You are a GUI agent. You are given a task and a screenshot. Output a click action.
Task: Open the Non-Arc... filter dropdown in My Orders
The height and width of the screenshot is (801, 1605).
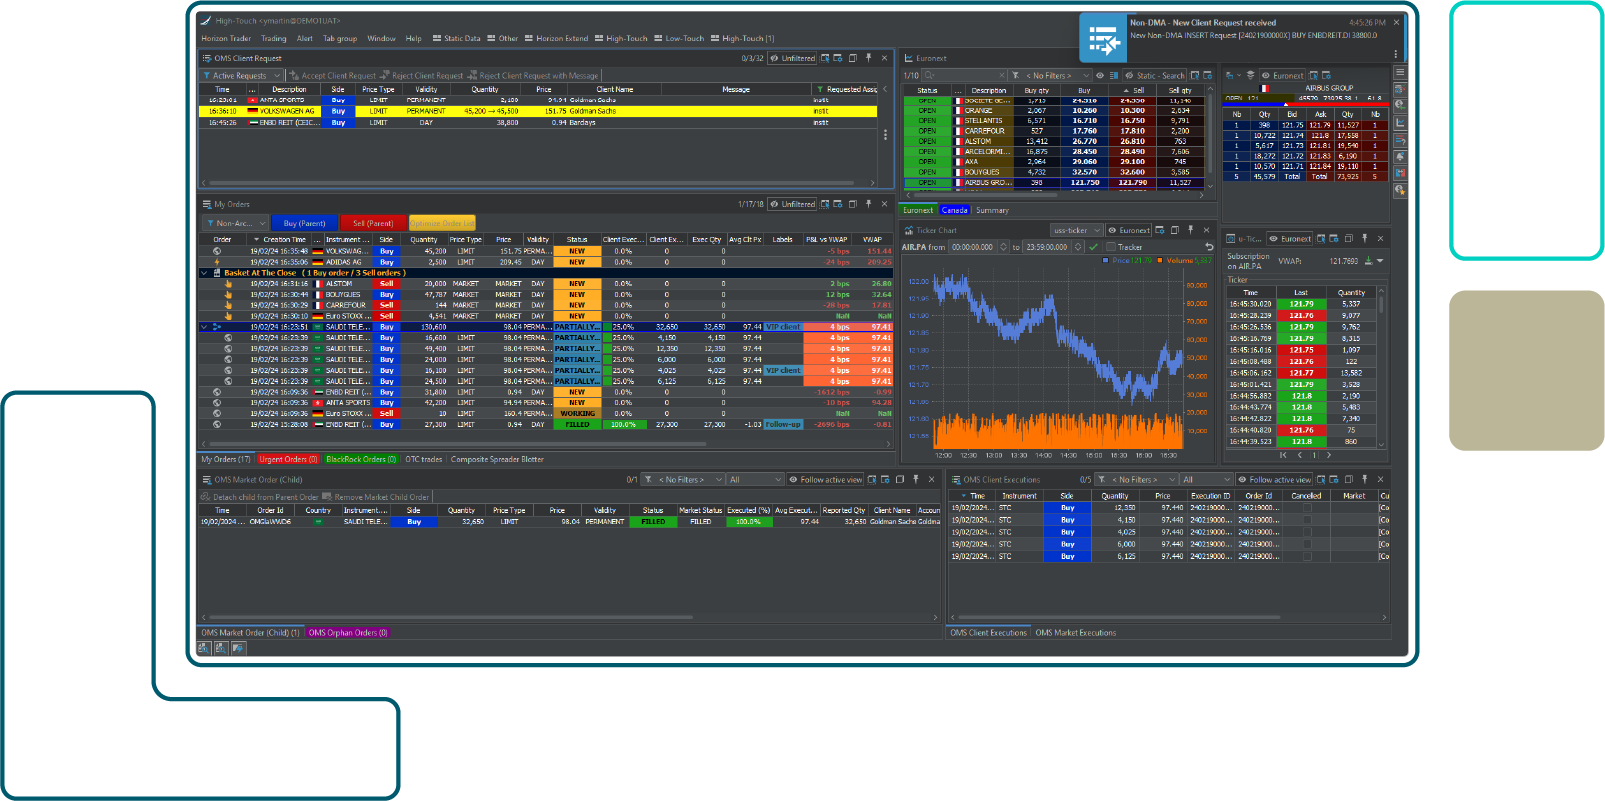coord(236,223)
